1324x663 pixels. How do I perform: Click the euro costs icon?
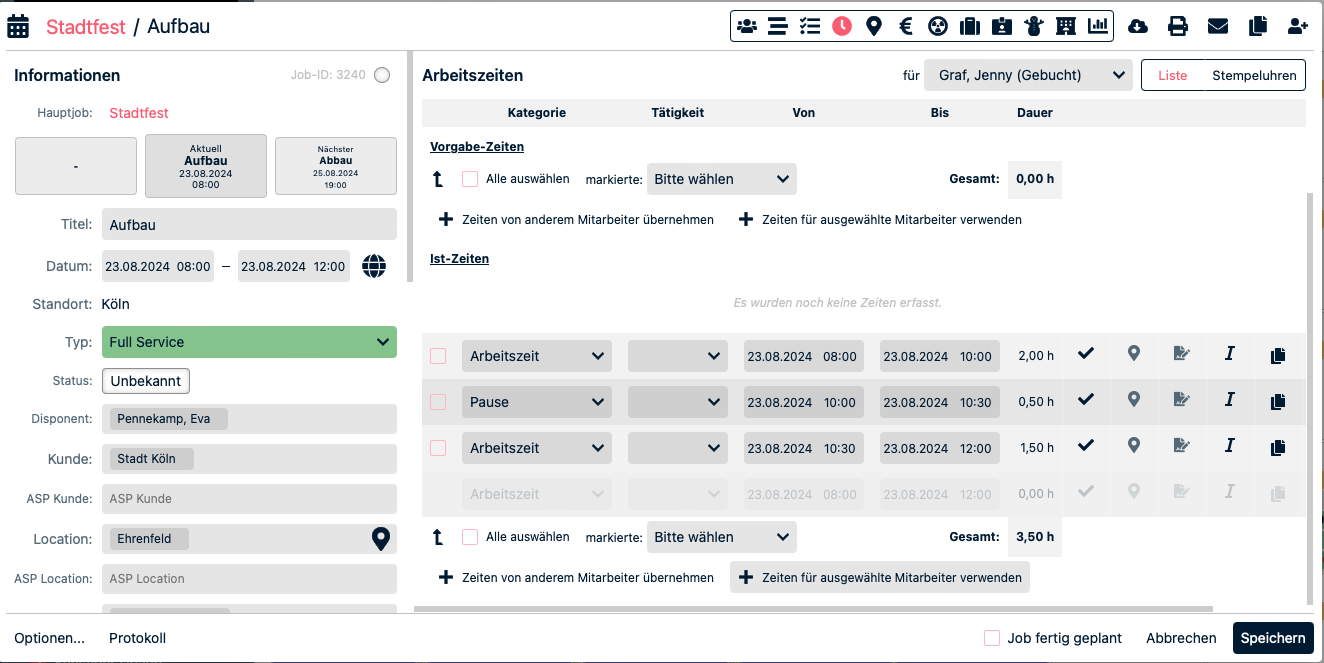[x=906, y=27]
